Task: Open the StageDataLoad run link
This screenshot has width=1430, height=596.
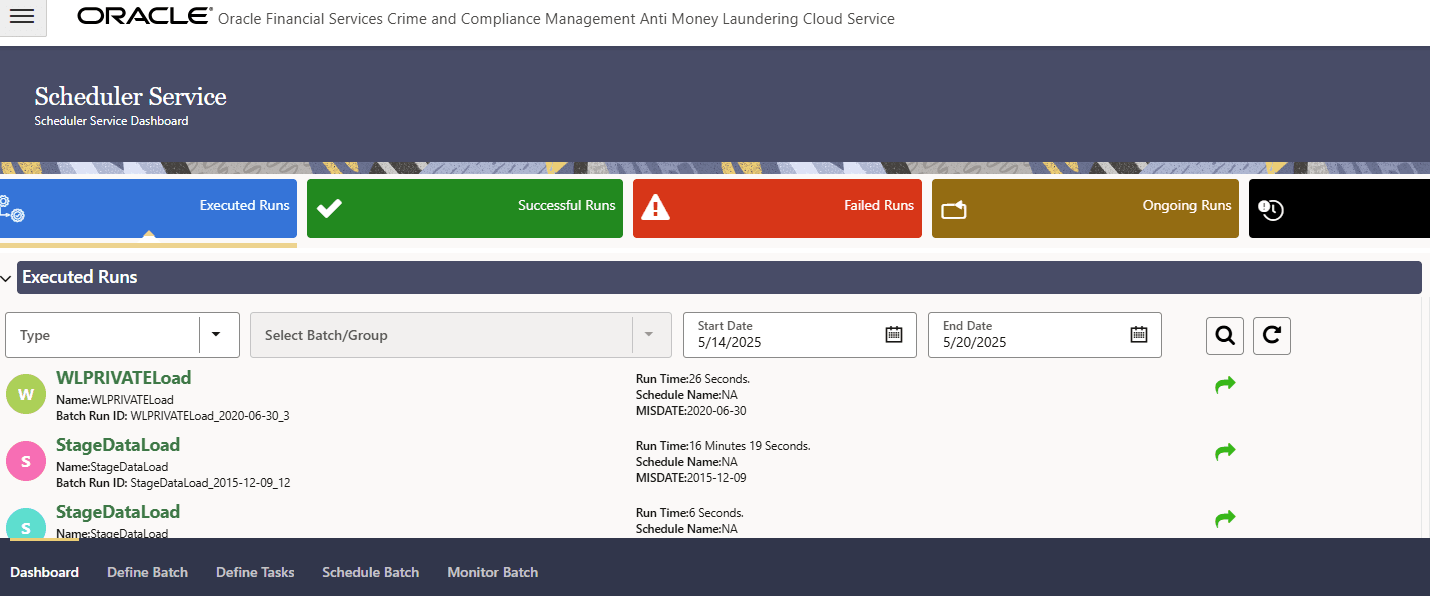Action: 117,444
